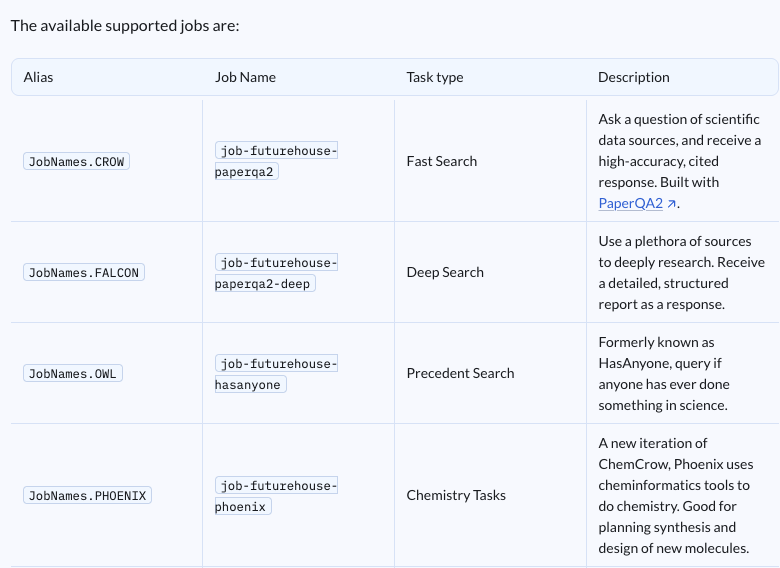Image resolution: width=780 pixels, height=568 pixels.
Task: Click the Task type column header
Action: click(x=435, y=77)
